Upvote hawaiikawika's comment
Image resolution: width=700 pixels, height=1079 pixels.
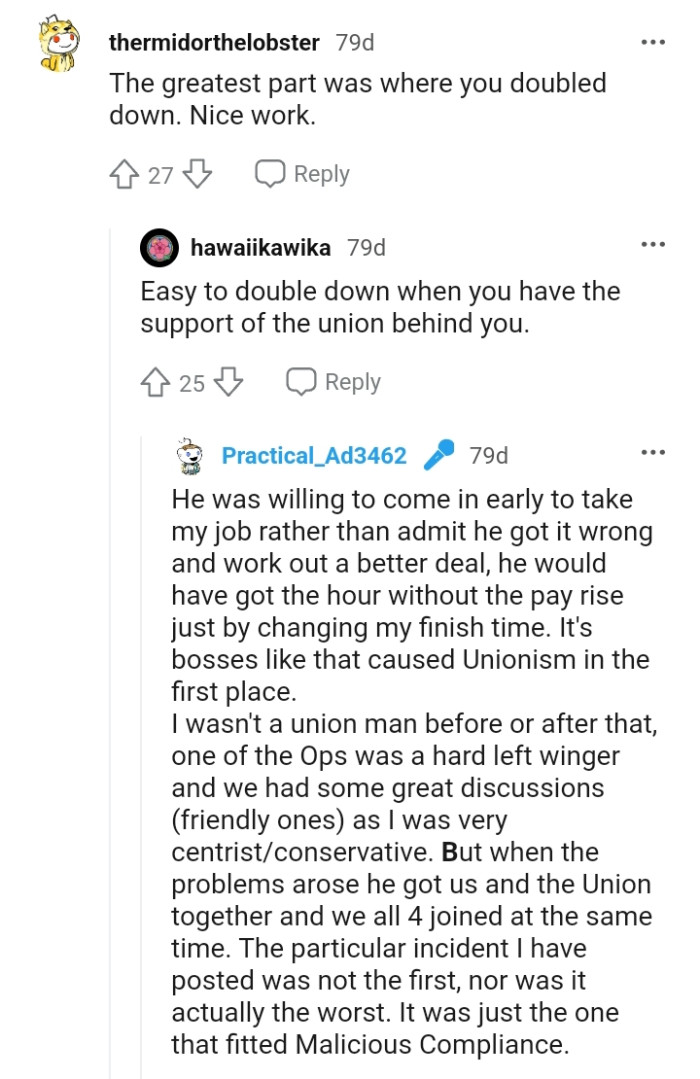point(155,381)
